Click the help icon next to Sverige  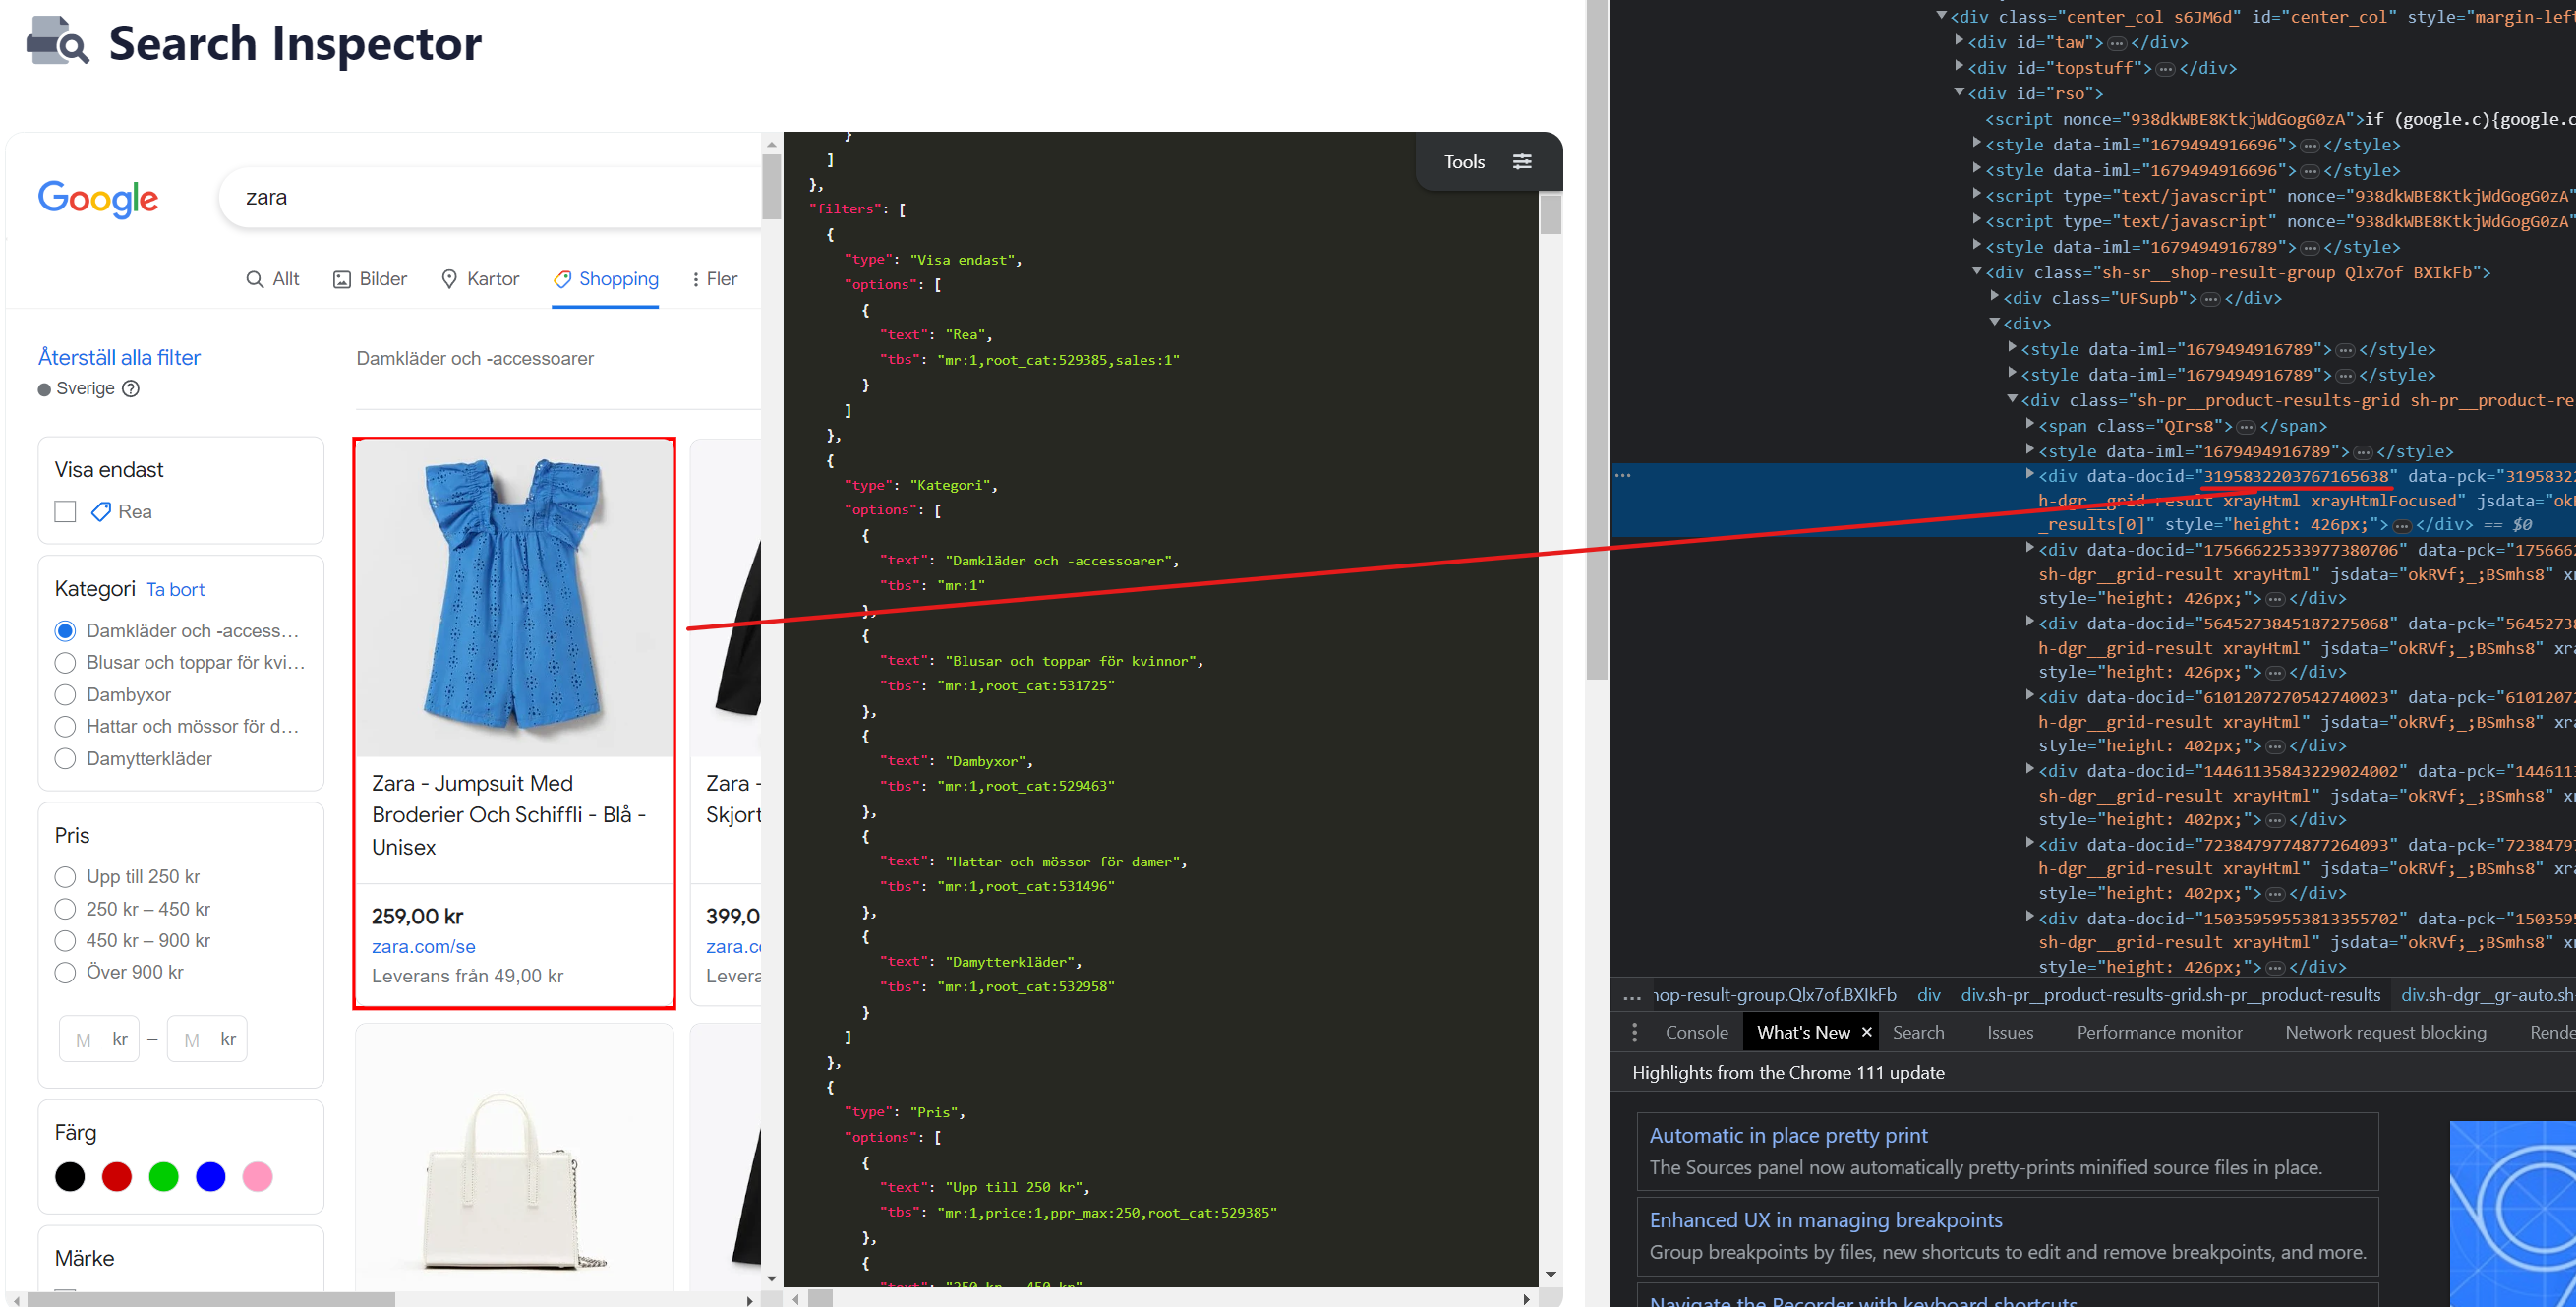(x=131, y=389)
